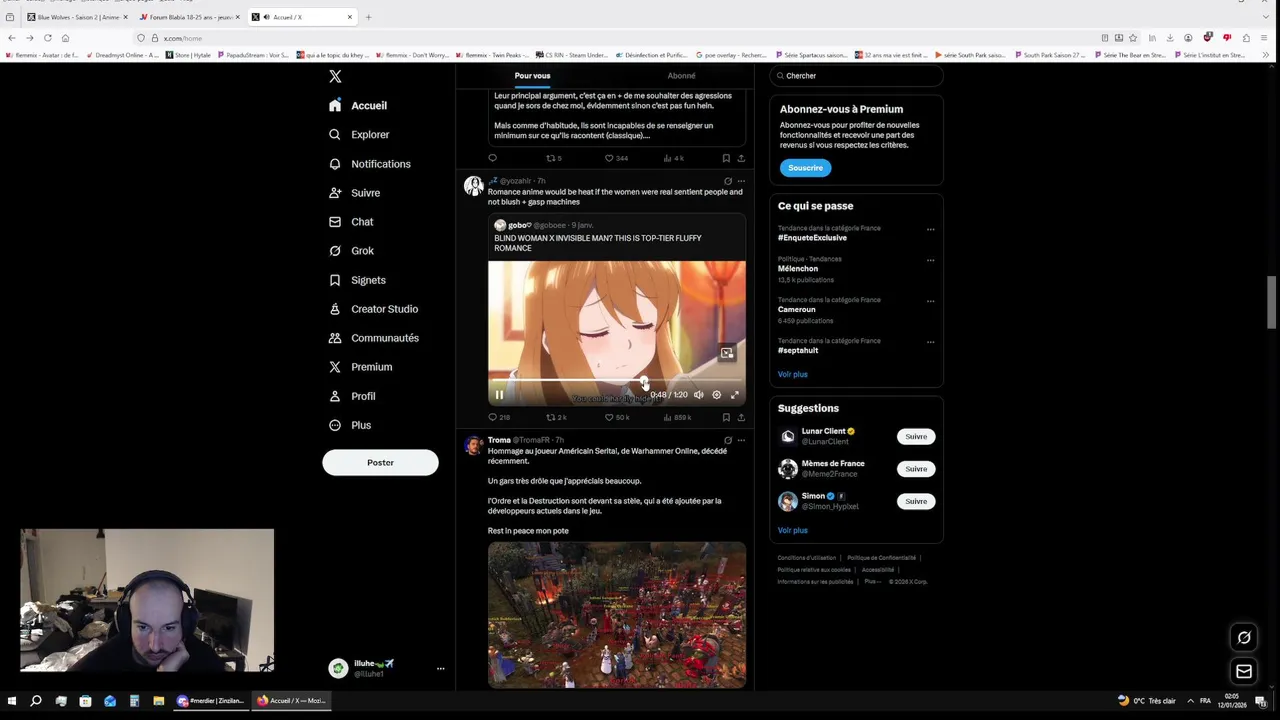Click the X logo above Accueil

(x=335, y=76)
